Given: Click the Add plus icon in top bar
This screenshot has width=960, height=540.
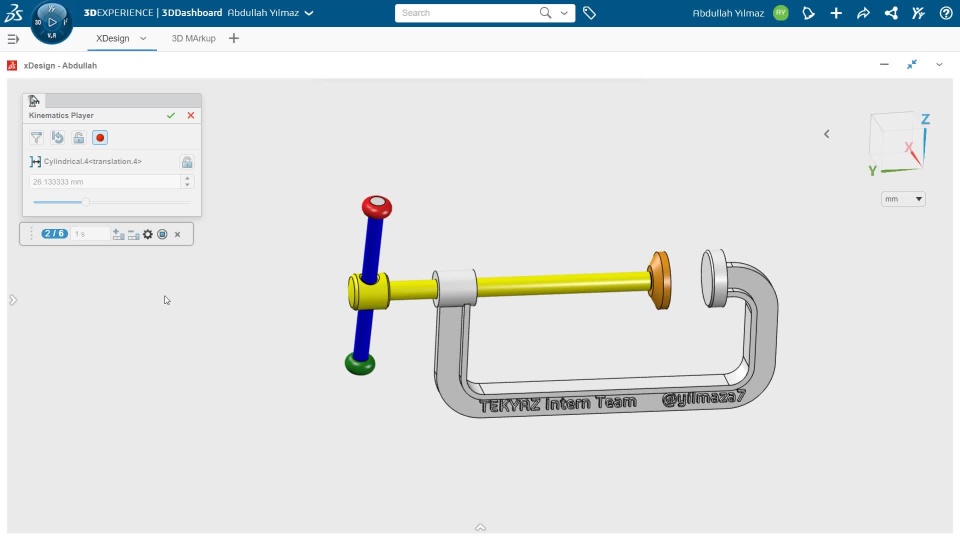Looking at the screenshot, I should coord(836,13).
